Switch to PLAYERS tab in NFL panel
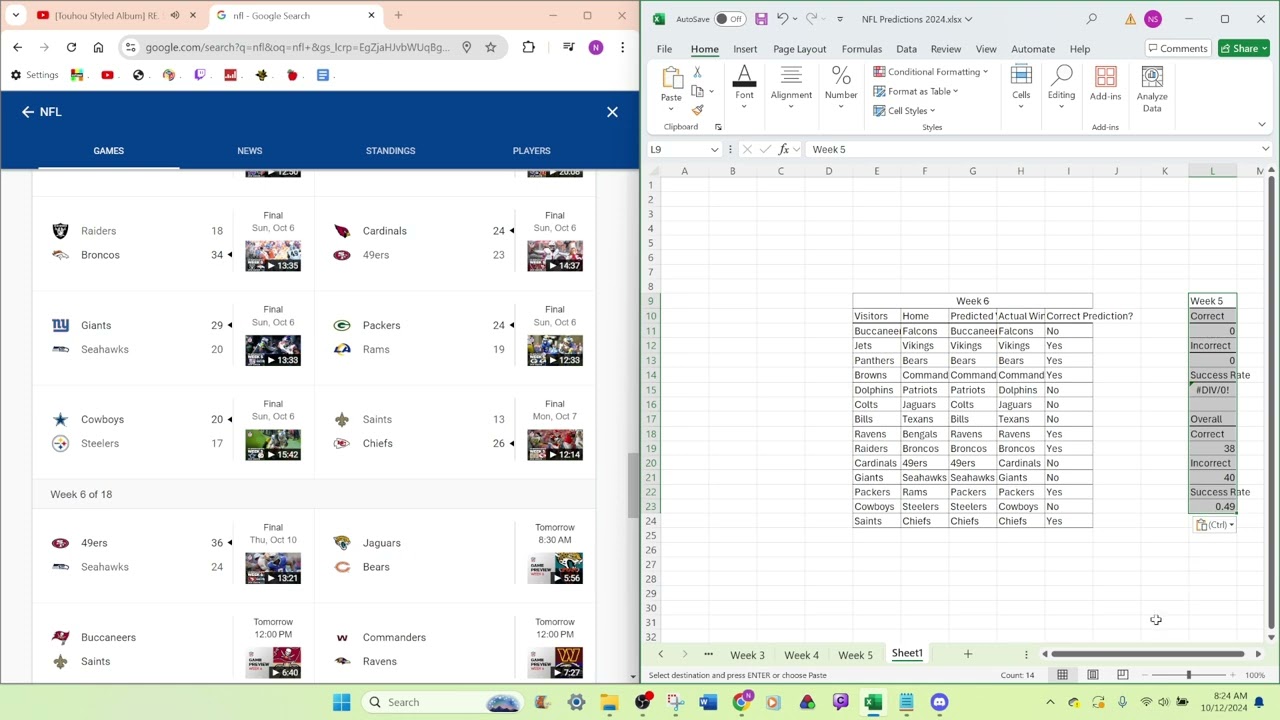1280x720 pixels. click(x=531, y=151)
